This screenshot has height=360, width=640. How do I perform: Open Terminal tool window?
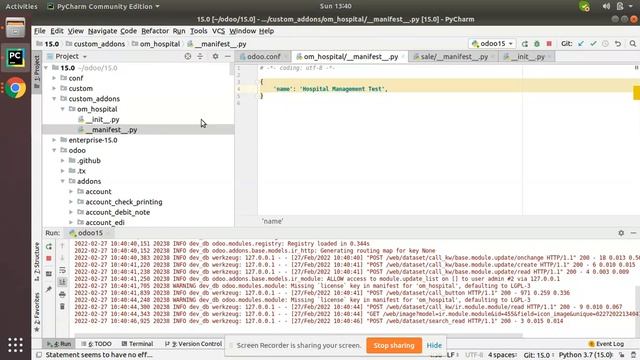[137, 344]
